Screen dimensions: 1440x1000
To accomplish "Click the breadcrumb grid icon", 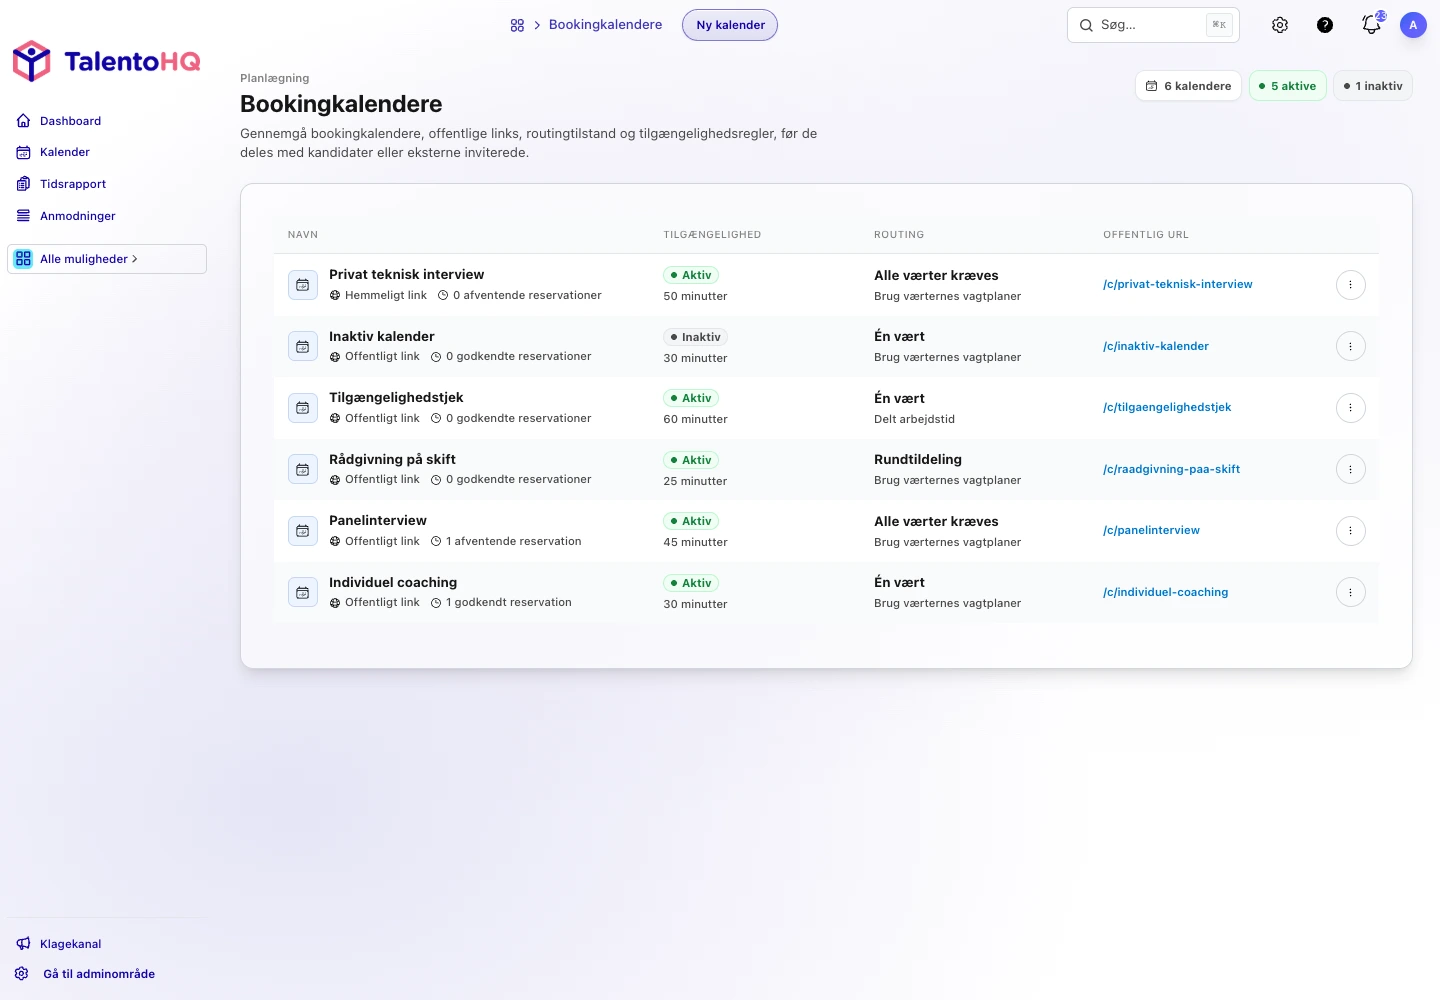I will point(517,25).
